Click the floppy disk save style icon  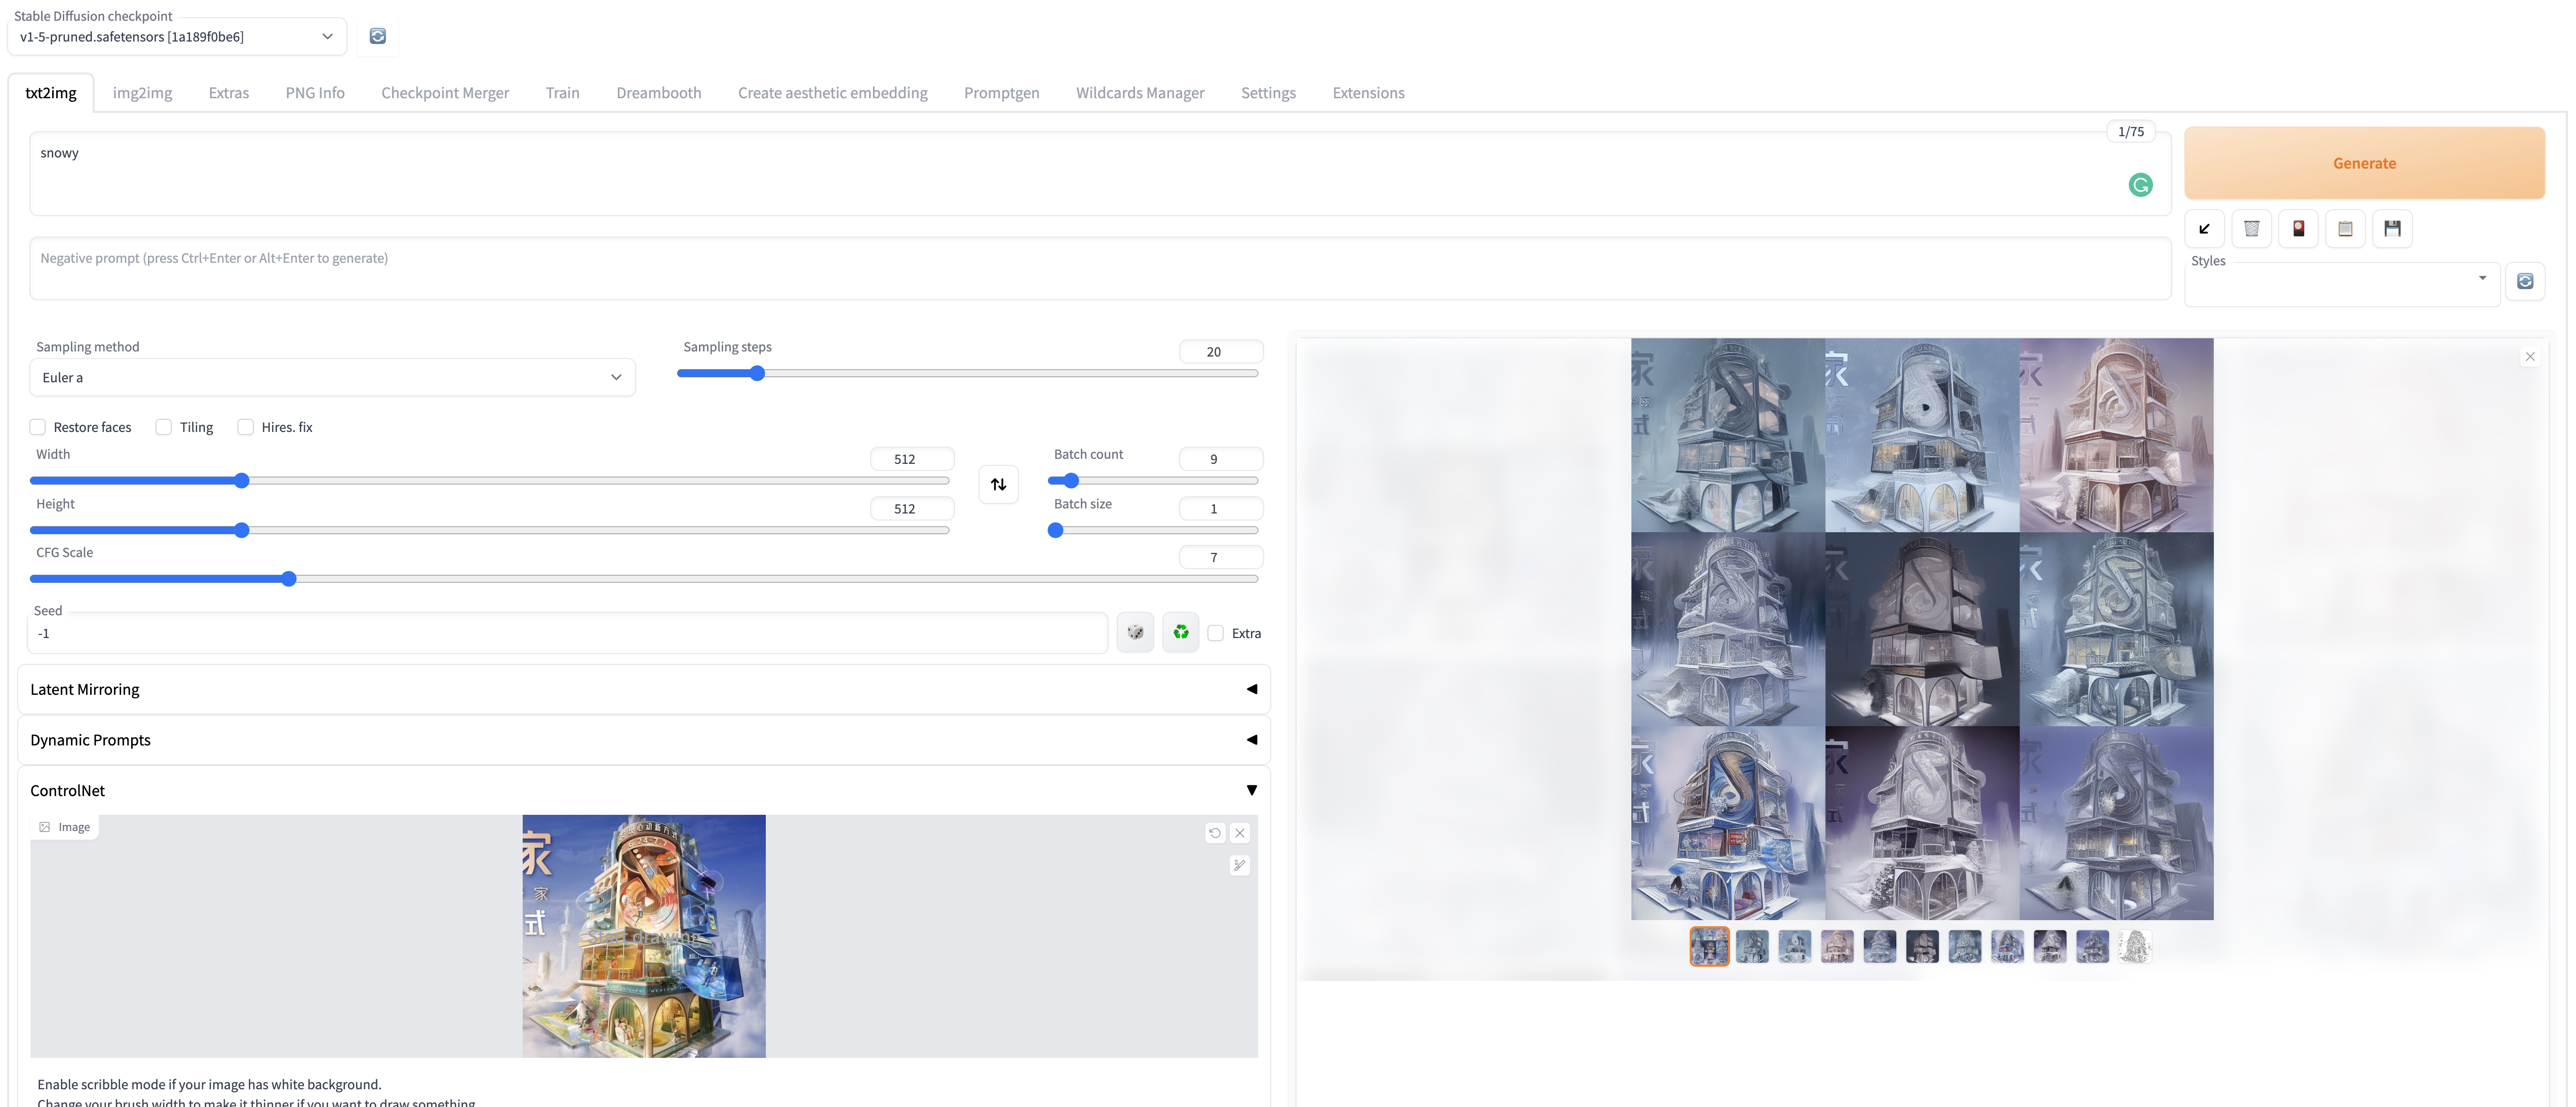click(x=2392, y=229)
